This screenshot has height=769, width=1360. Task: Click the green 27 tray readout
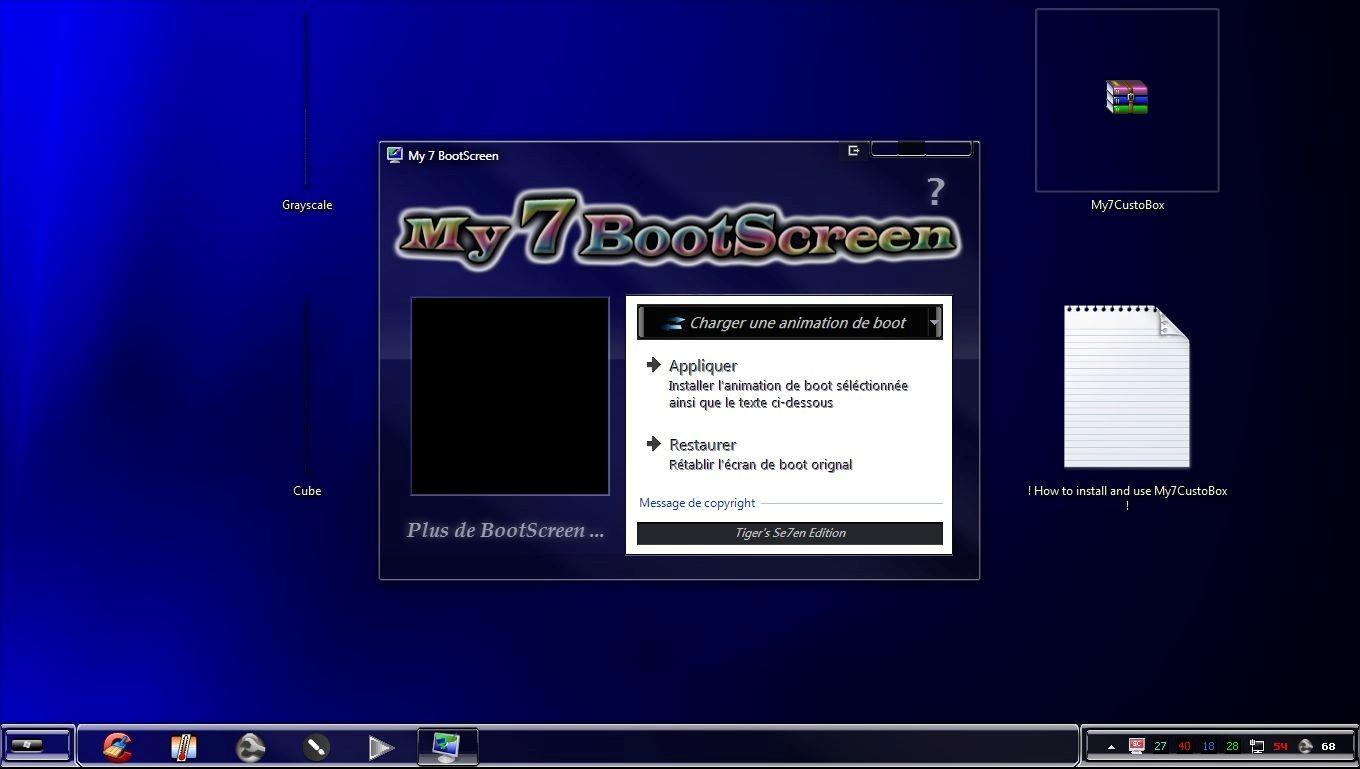(1160, 746)
